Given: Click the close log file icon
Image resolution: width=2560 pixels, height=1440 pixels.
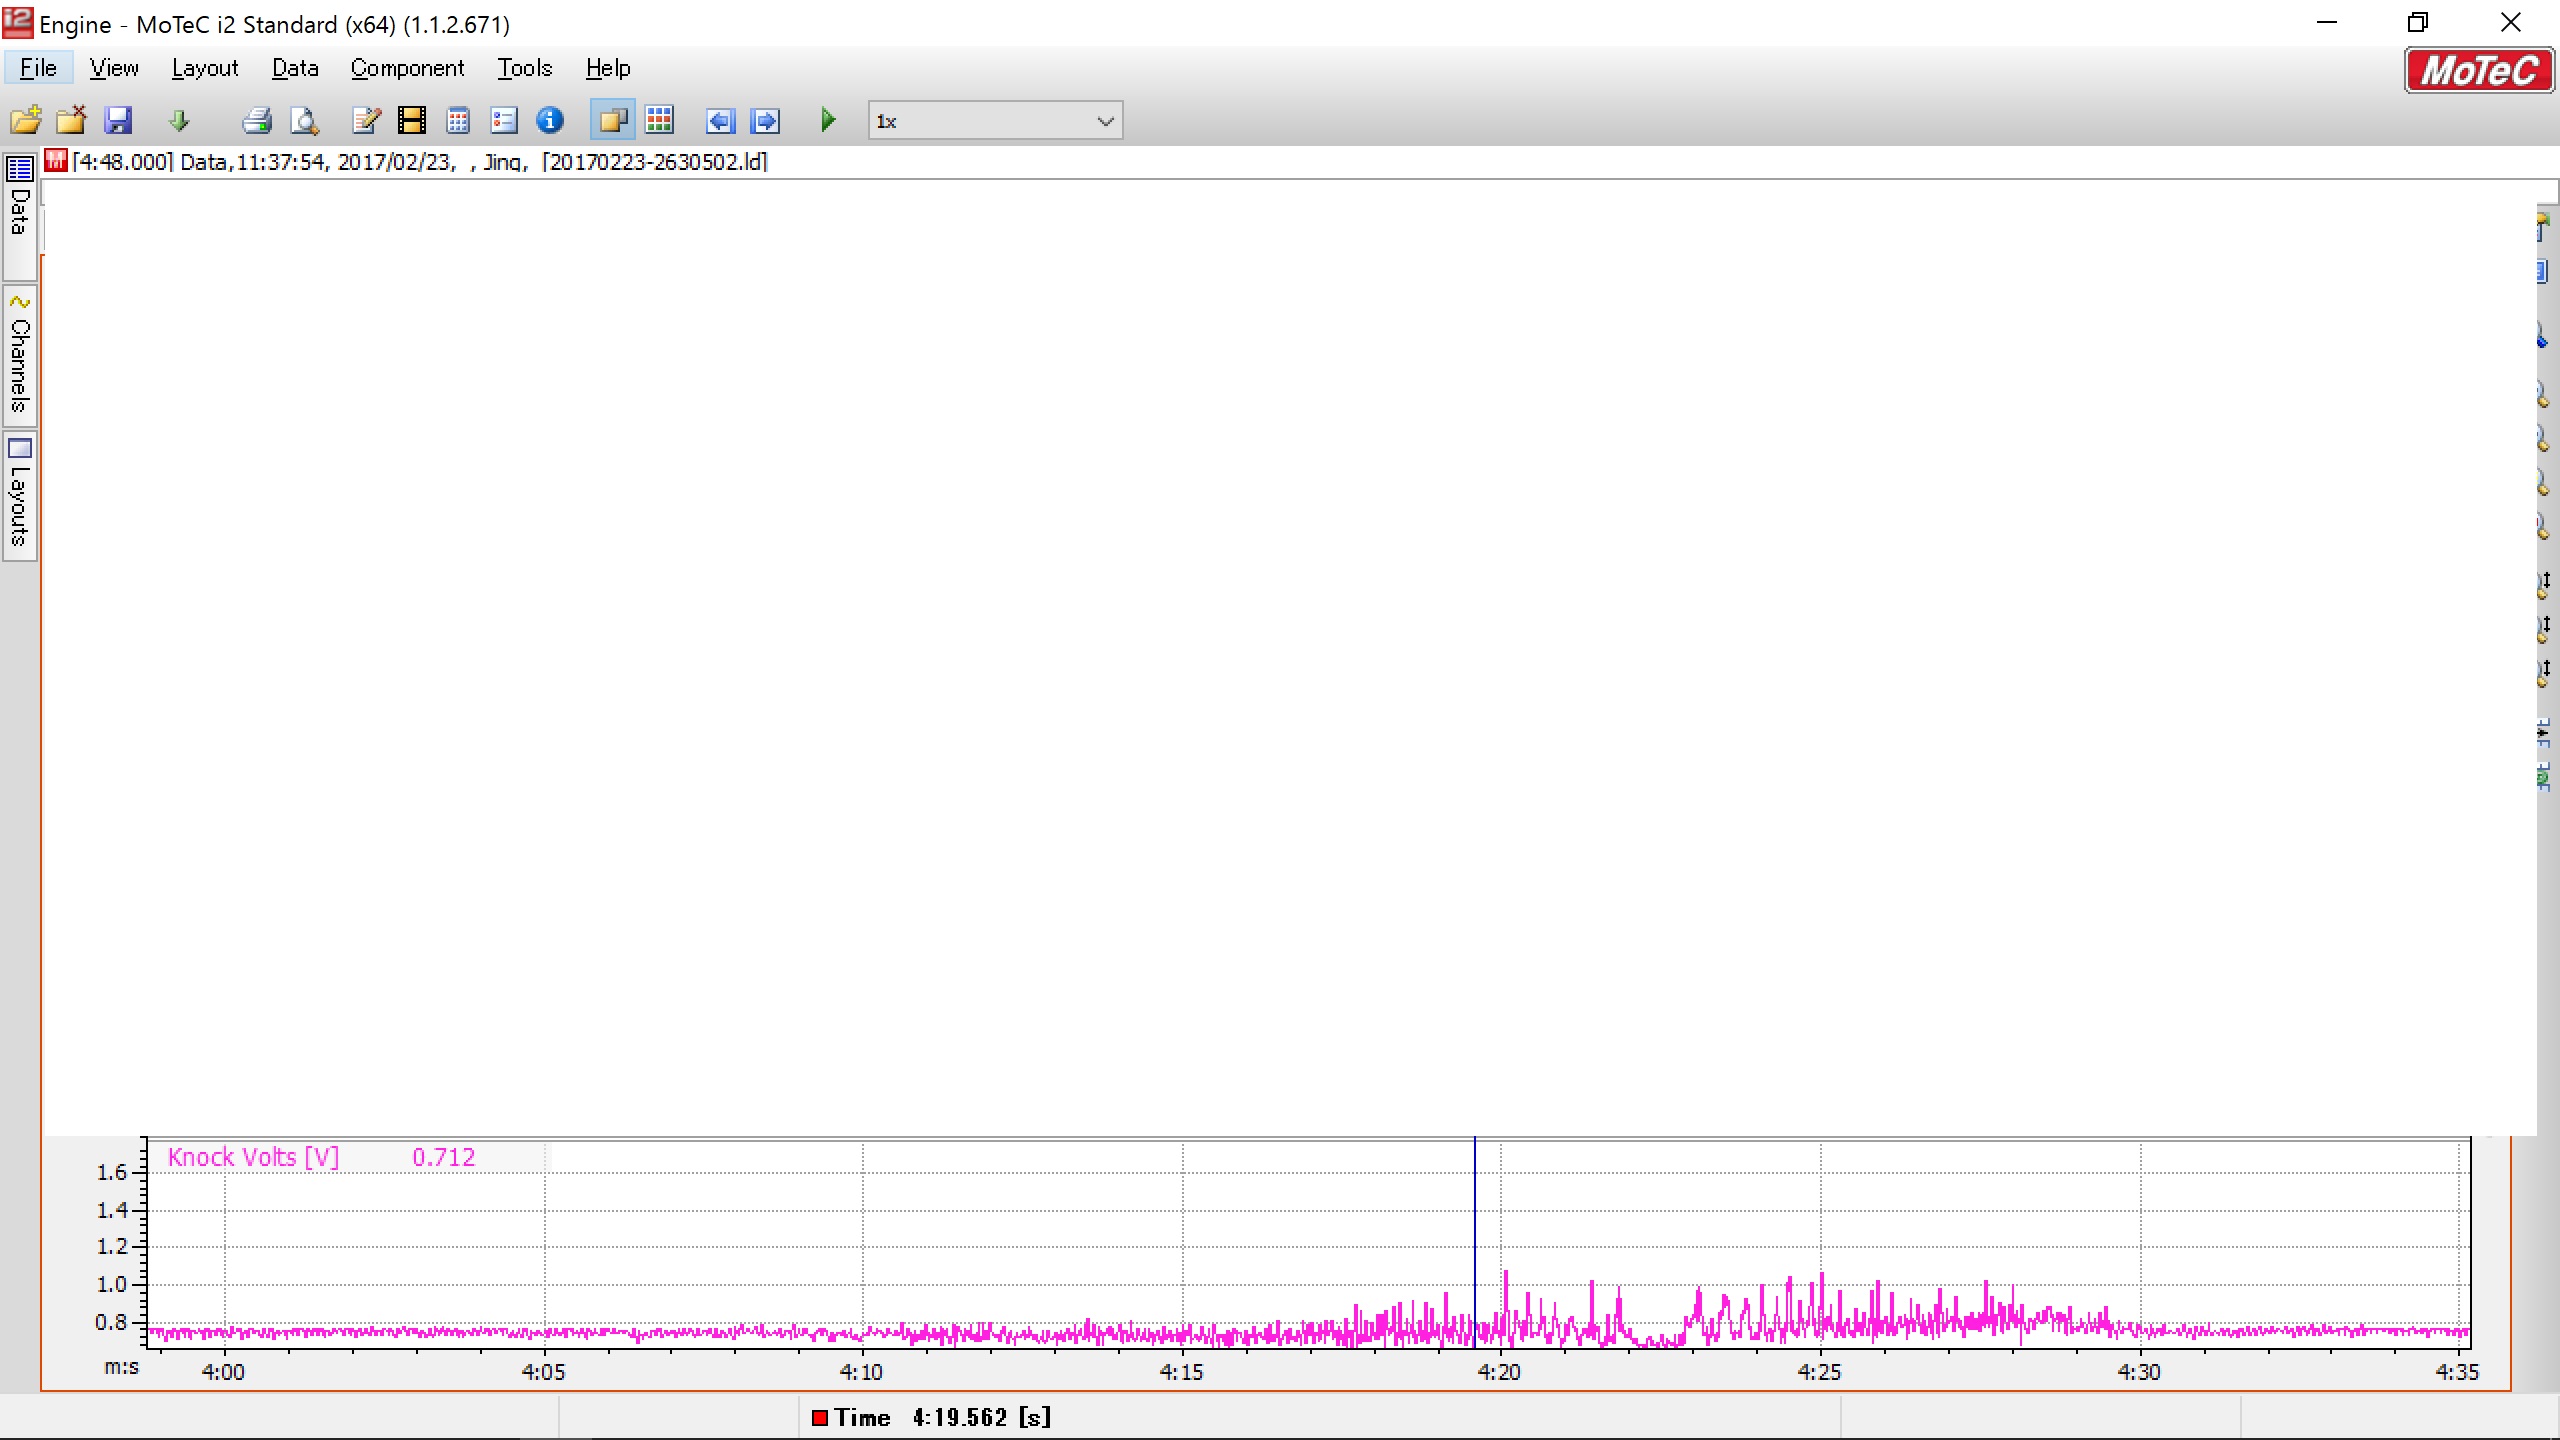Looking at the screenshot, I should pos(71,121).
